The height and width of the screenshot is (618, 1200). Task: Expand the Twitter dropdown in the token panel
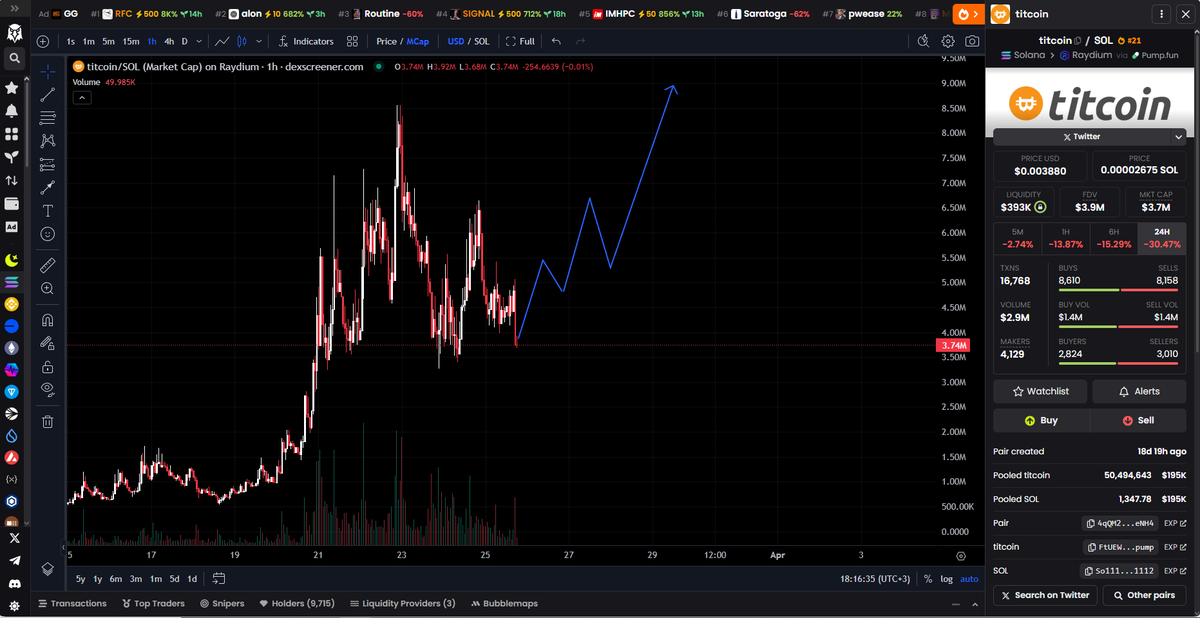click(1178, 136)
